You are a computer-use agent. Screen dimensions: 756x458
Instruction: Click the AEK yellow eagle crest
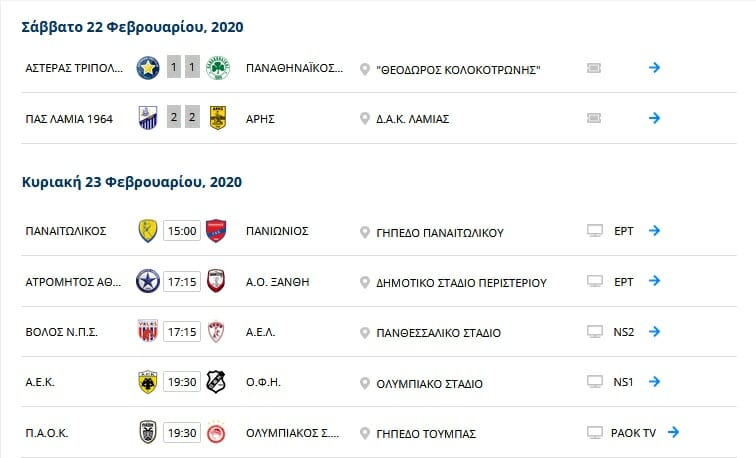pyautogui.click(x=148, y=382)
